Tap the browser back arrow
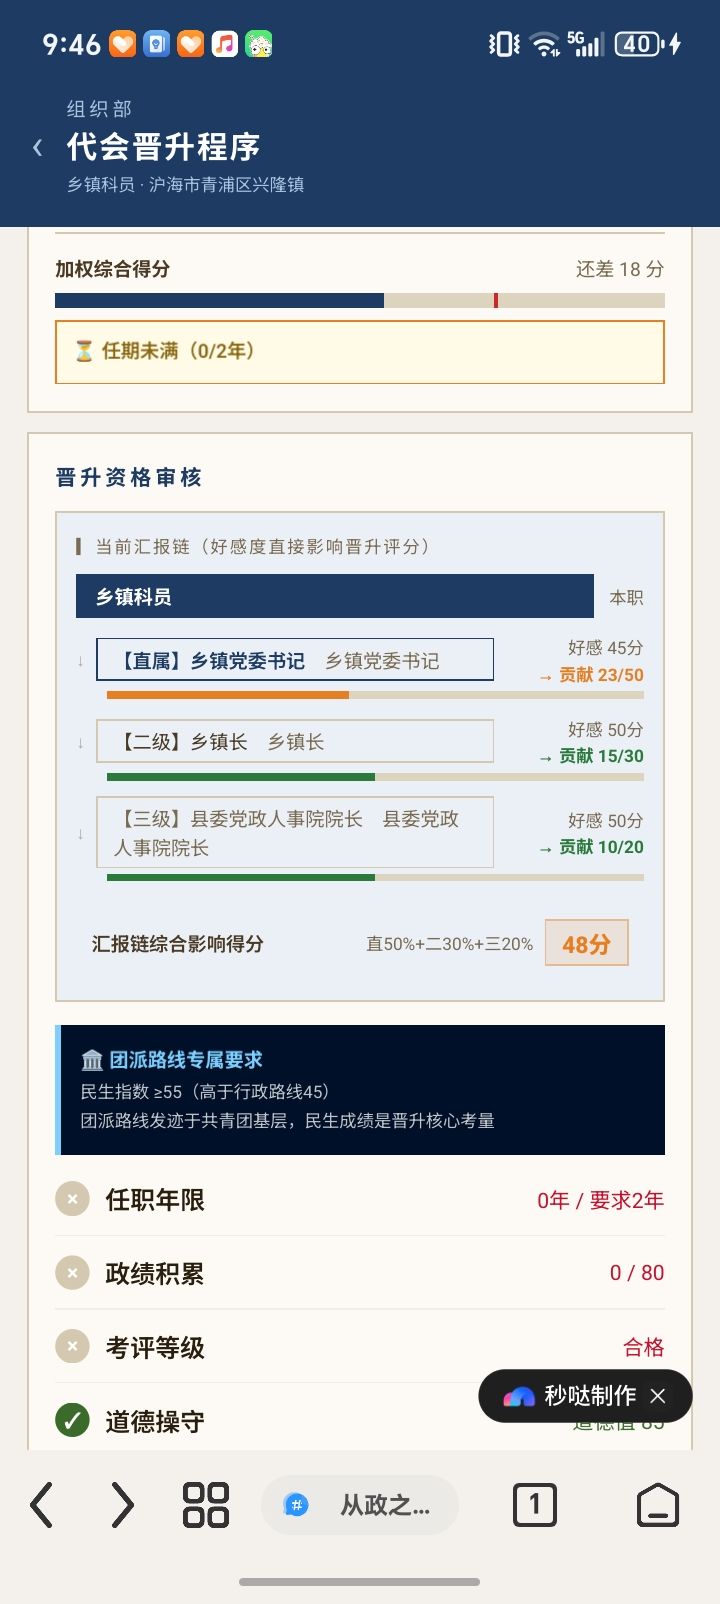 [41, 1504]
